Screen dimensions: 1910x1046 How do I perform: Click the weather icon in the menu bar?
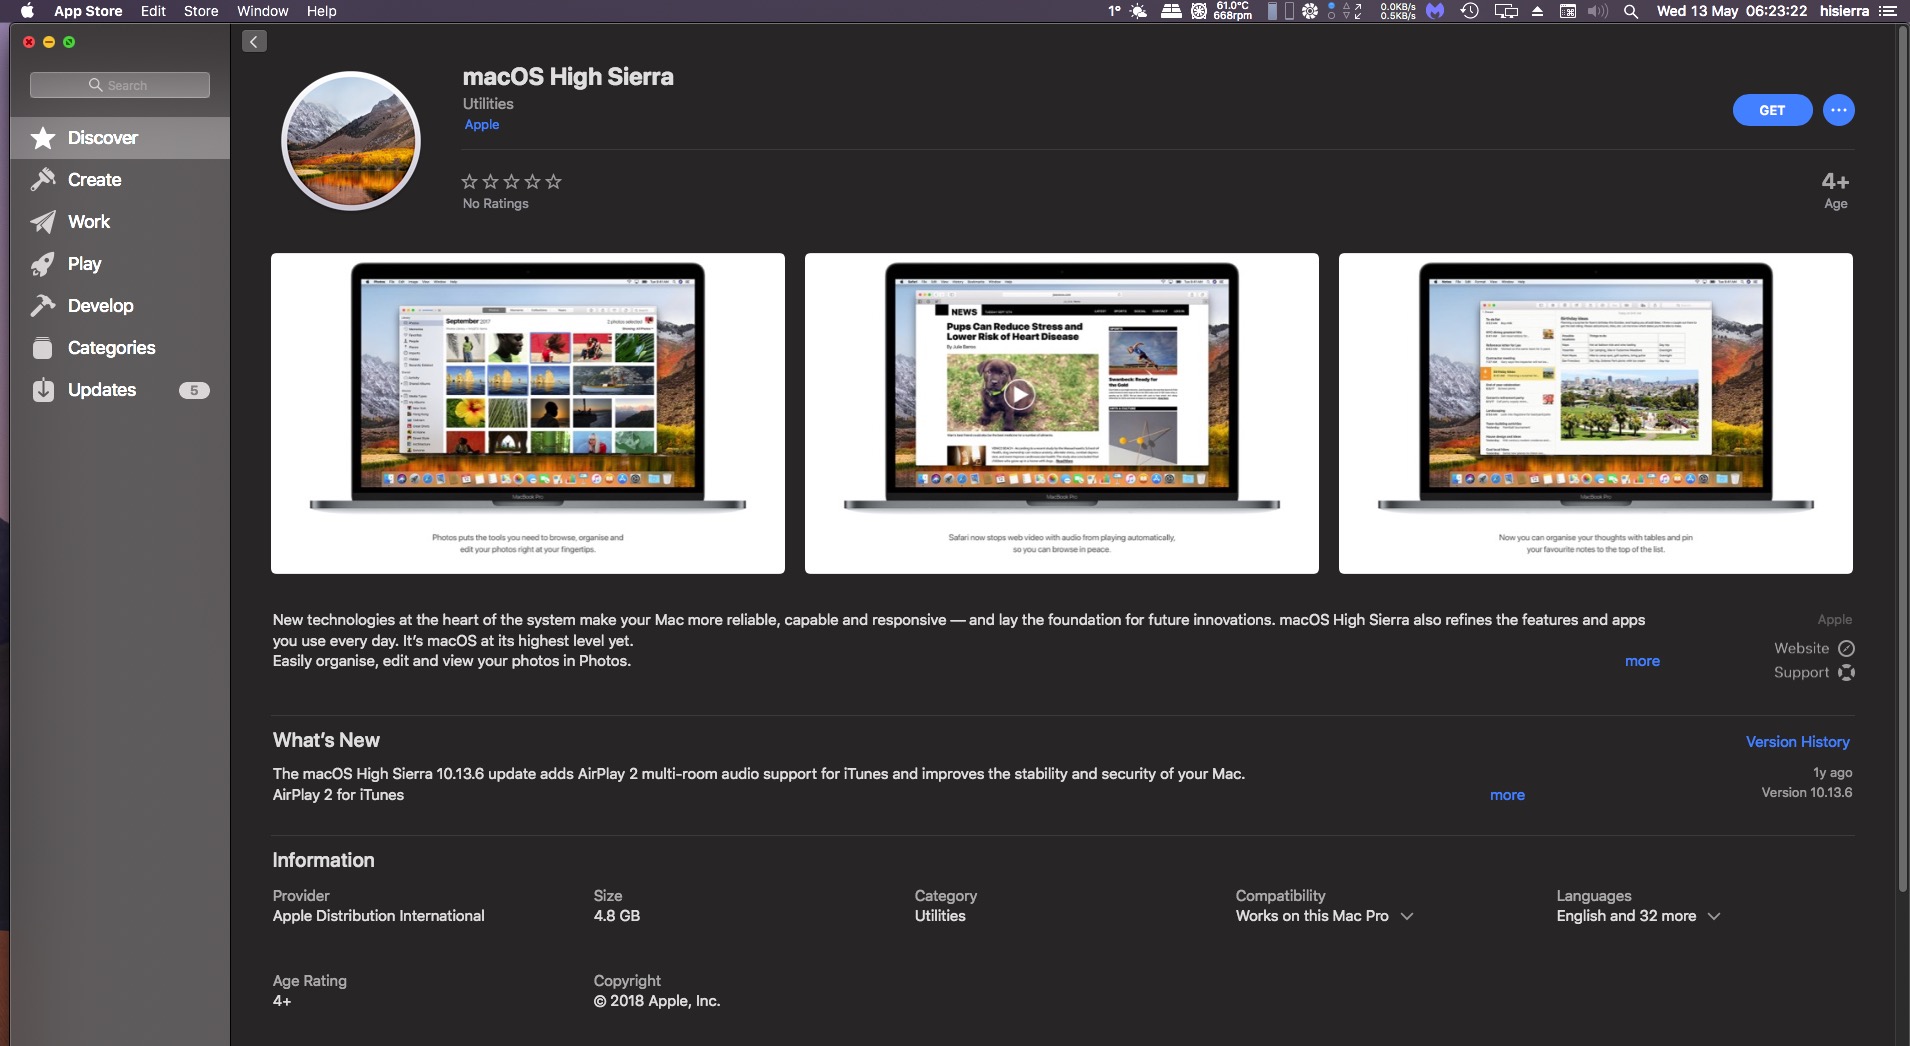click(1138, 11)
